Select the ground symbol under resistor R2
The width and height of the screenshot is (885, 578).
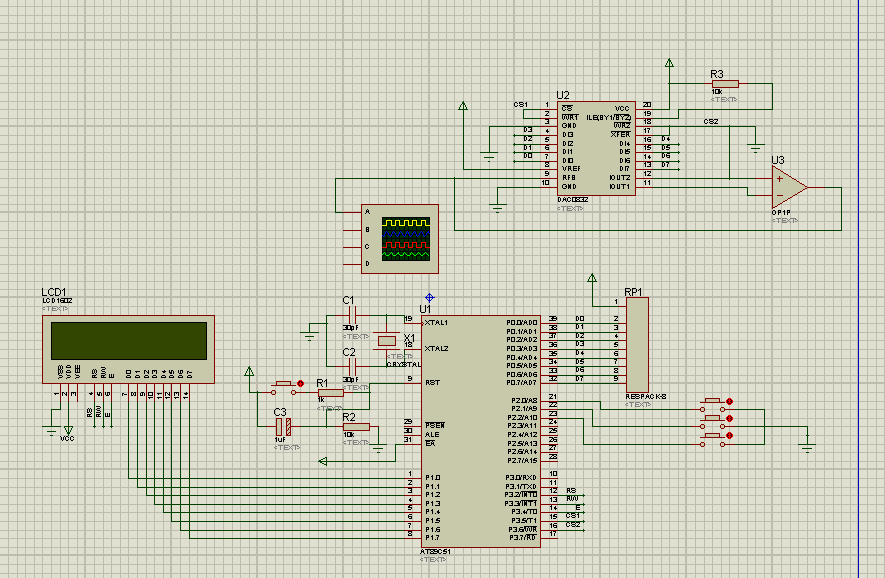pyautogui.click(x=378, y=449)
